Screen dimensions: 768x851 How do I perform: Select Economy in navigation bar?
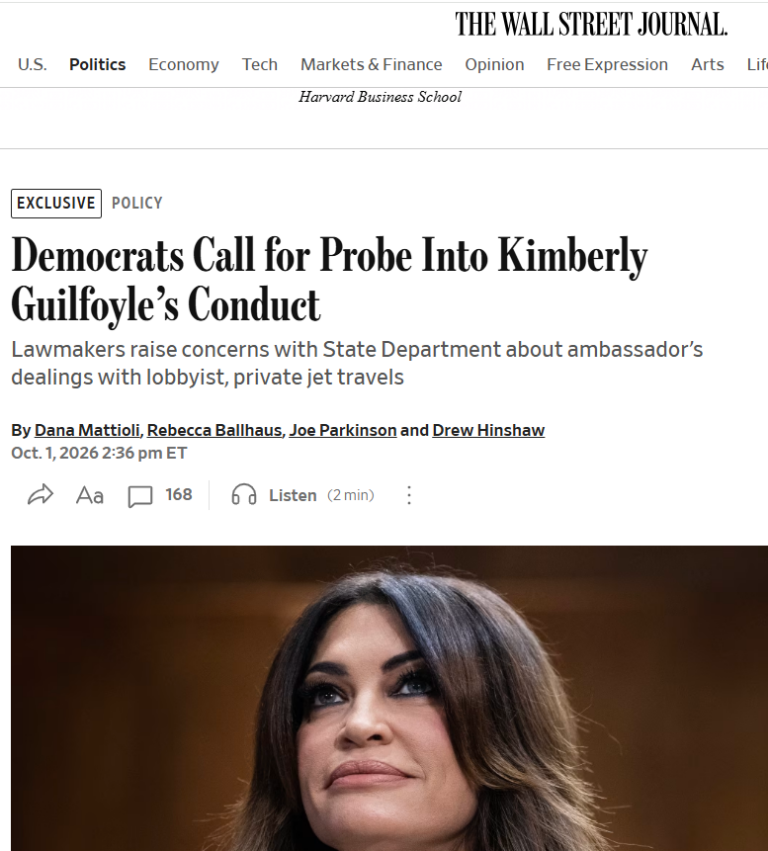click(x=183, y=65)
